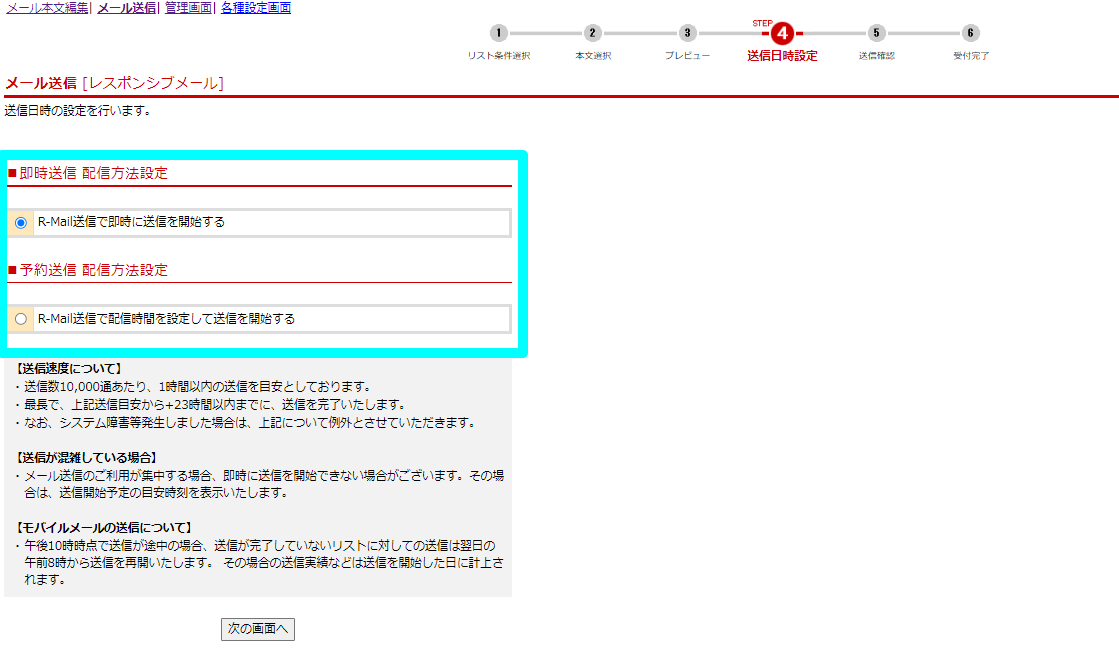This screenshot has height=669, width=1119.
Task: Click step 5 送信確認 circle
Action: pyautogui.click(x=876, y=33)
